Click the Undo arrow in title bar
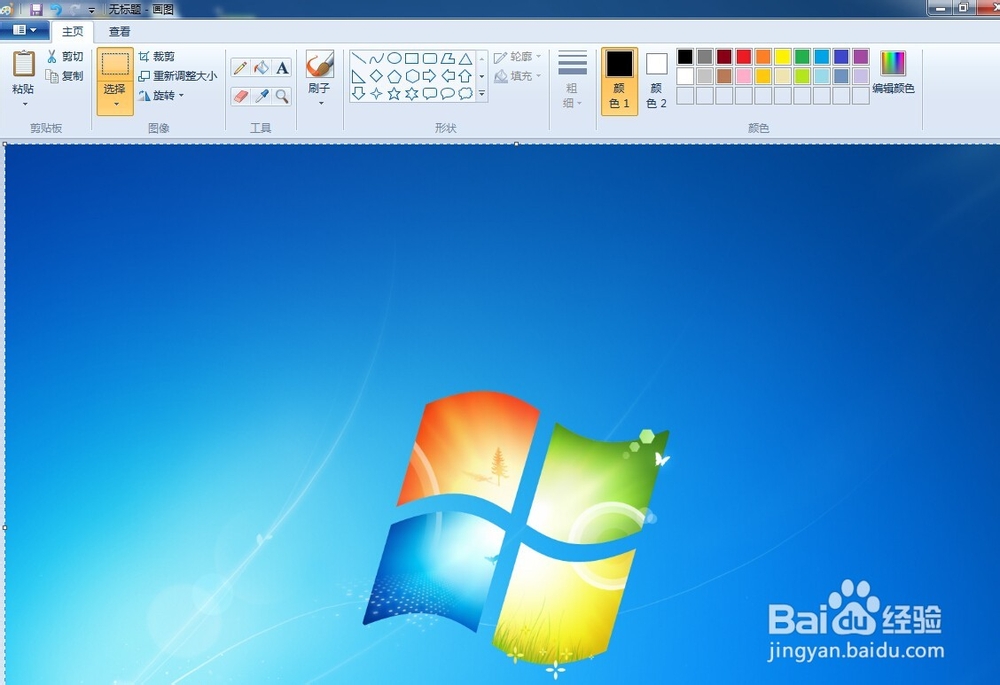Screen dimensions: 1000x685 (x=55, y=10)
